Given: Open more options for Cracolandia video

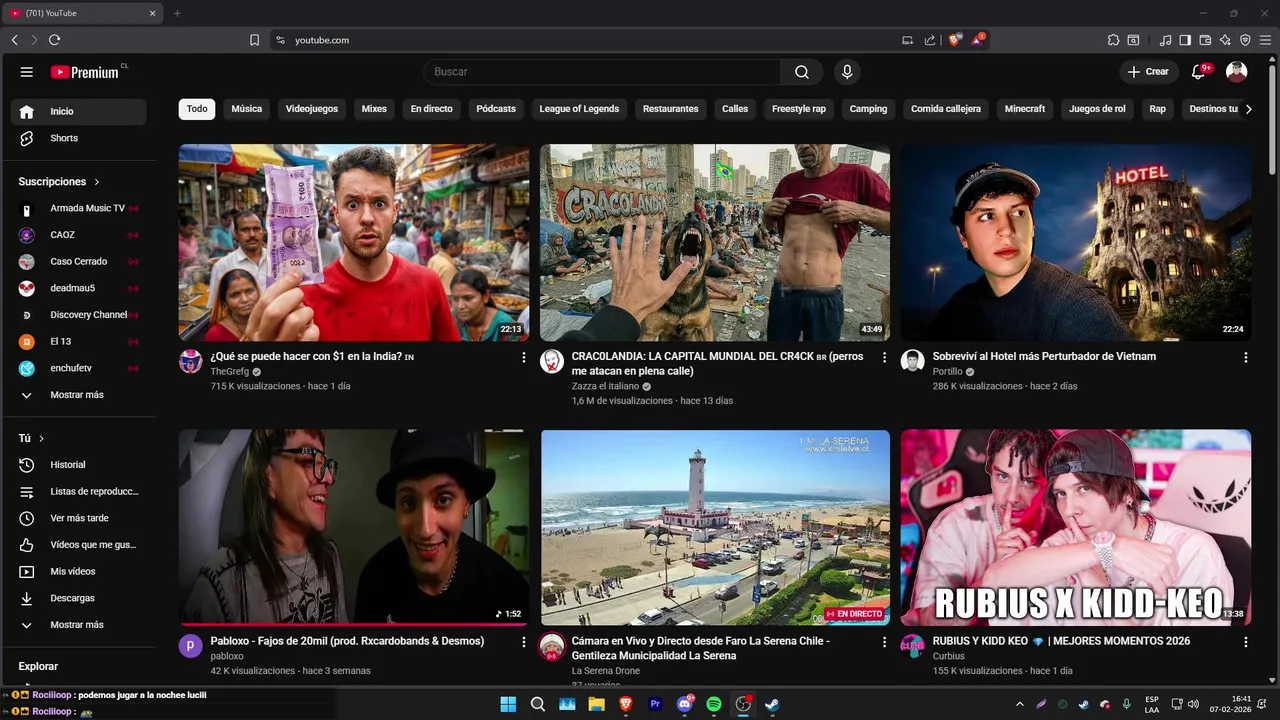Looking at the screenshot, I should coord(884,357).
